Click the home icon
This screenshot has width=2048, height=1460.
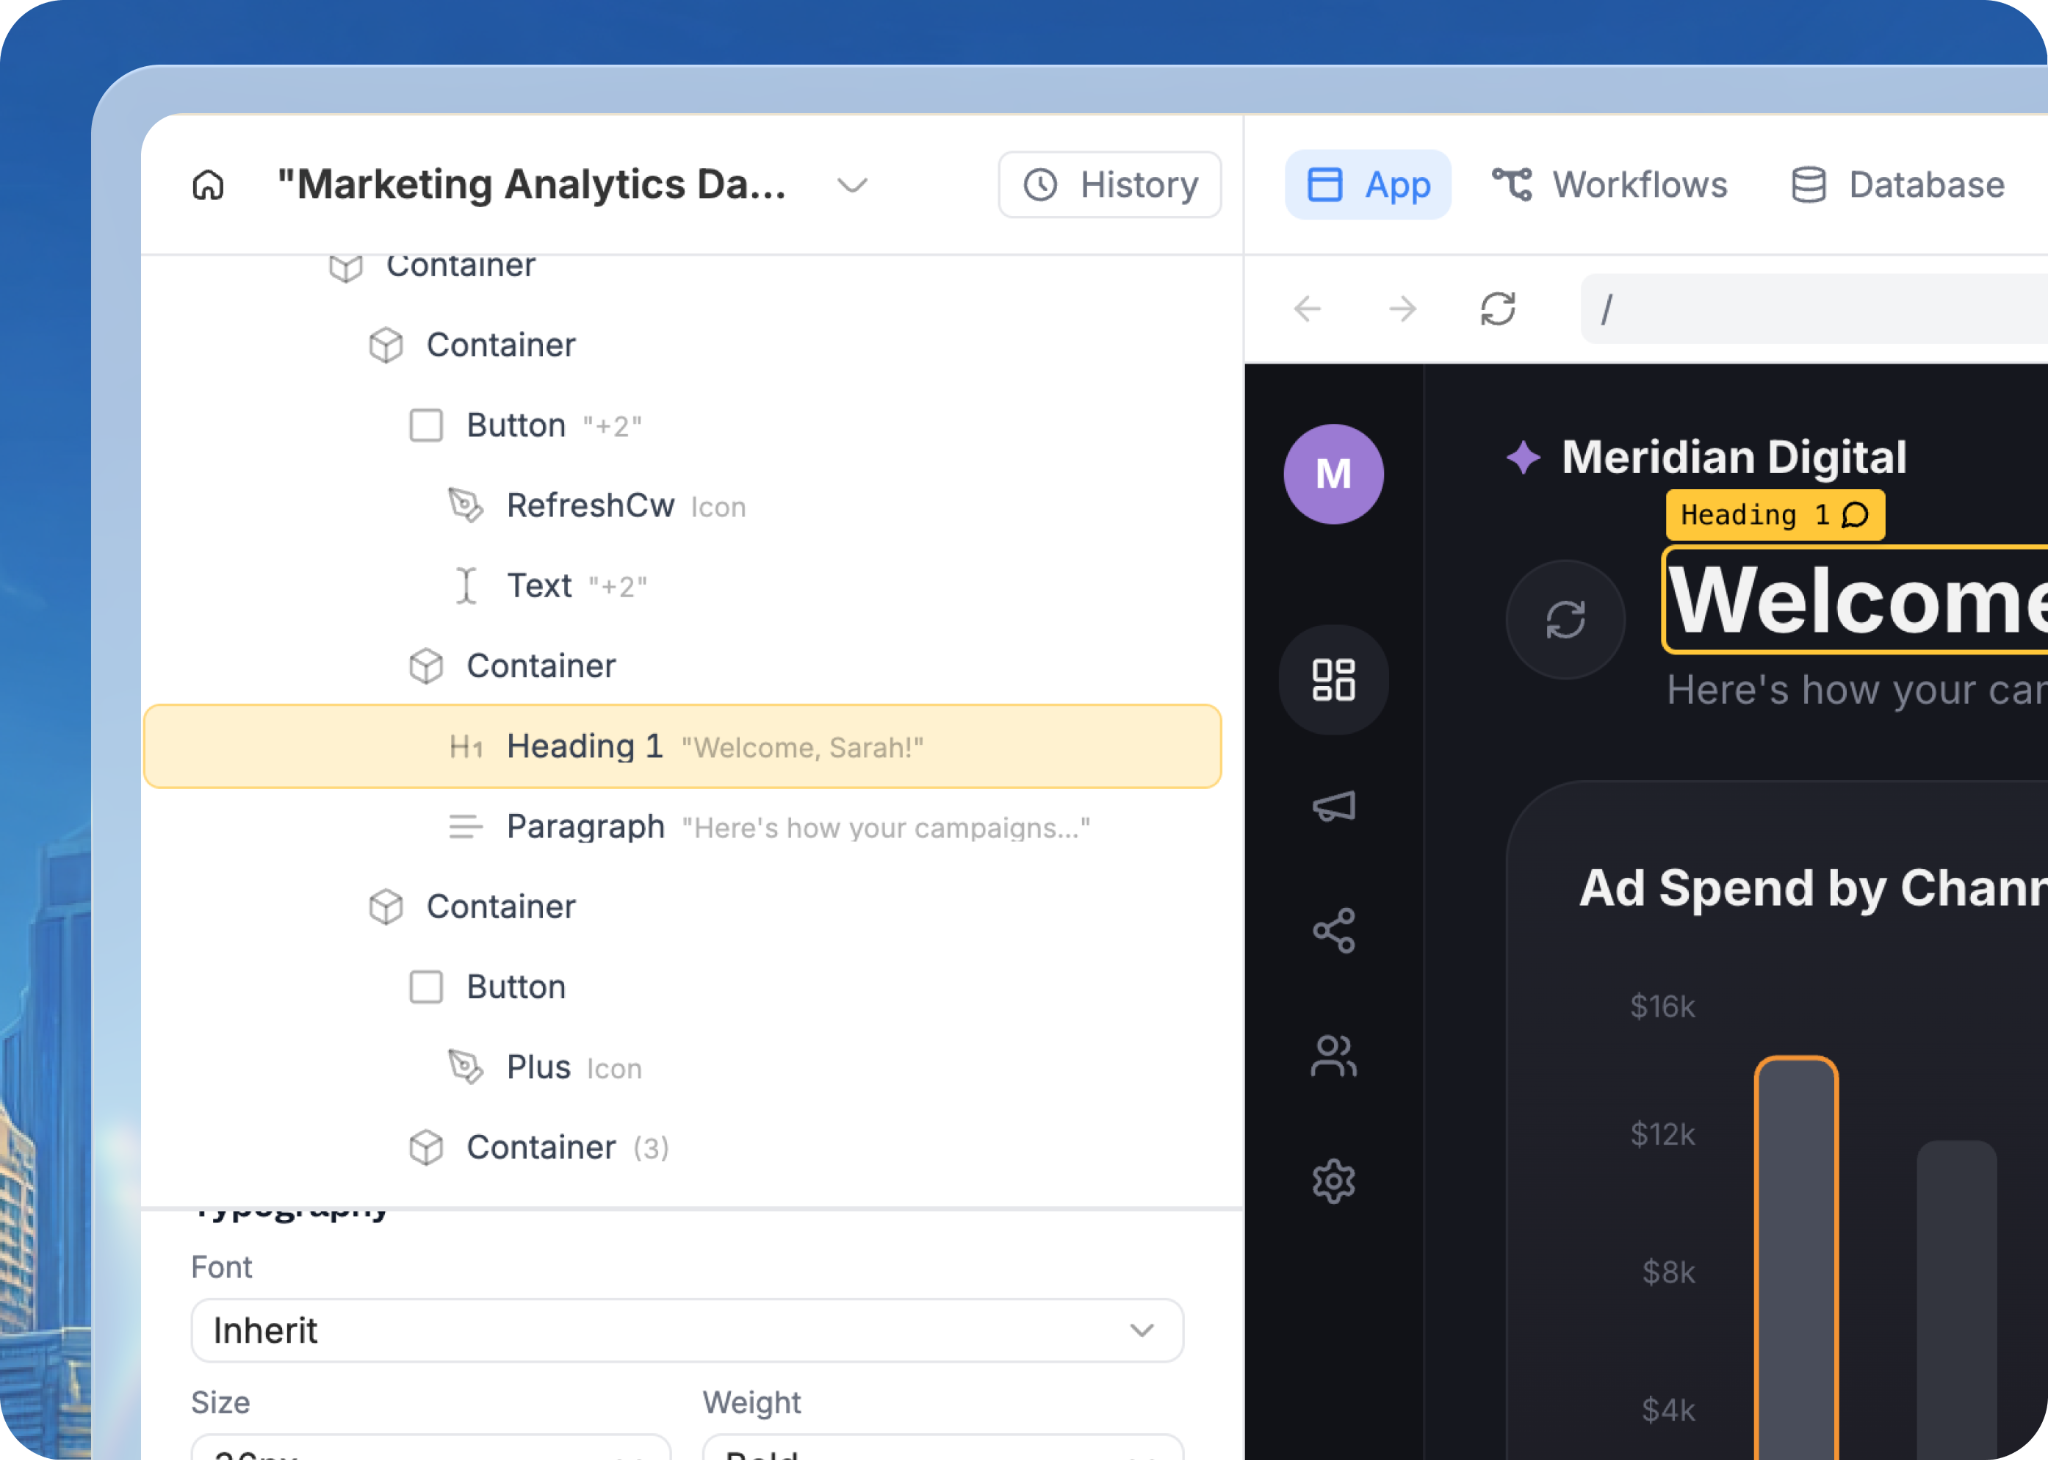(x=208, y=185)
